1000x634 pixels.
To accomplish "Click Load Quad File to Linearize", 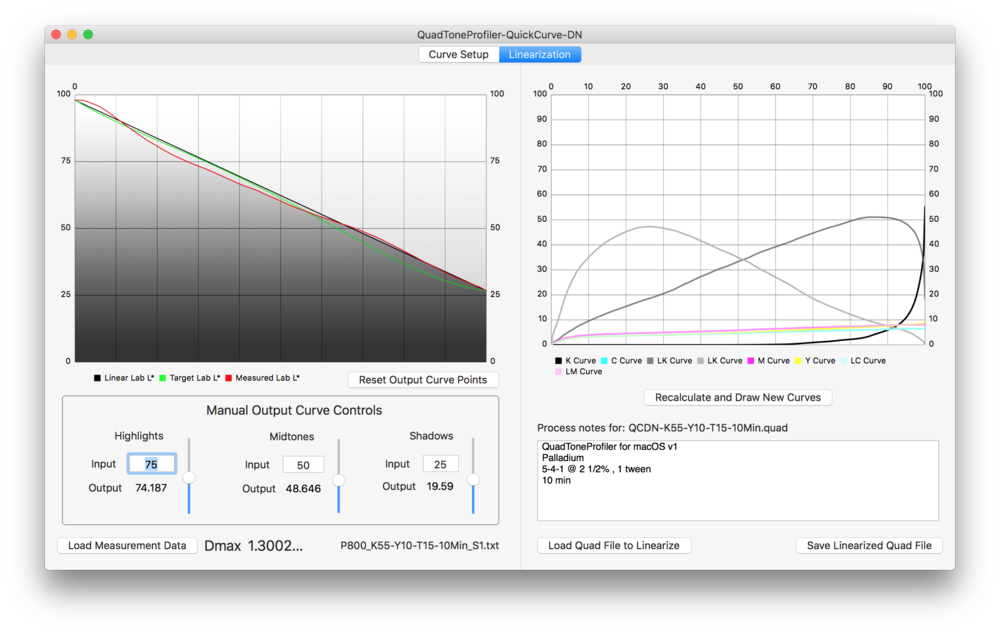I will pyautogui.click(x=614, y=545).
